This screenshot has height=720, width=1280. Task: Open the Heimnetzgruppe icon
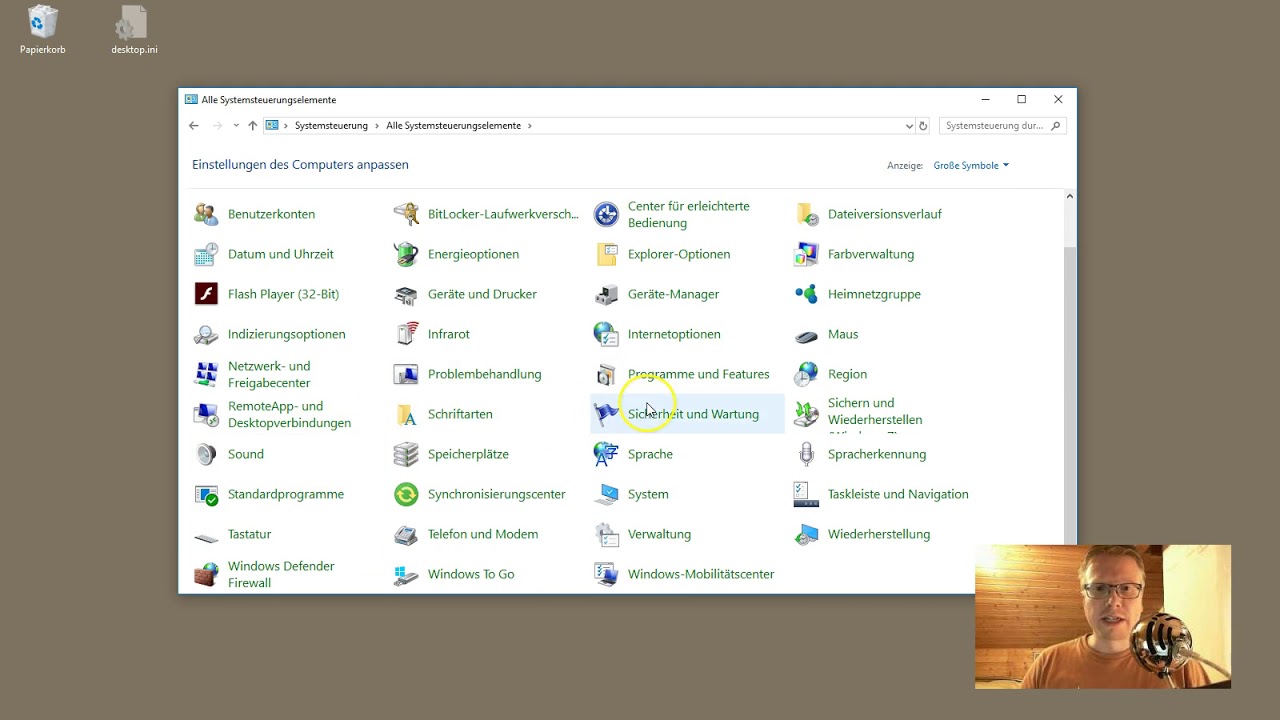coord(806,294)
